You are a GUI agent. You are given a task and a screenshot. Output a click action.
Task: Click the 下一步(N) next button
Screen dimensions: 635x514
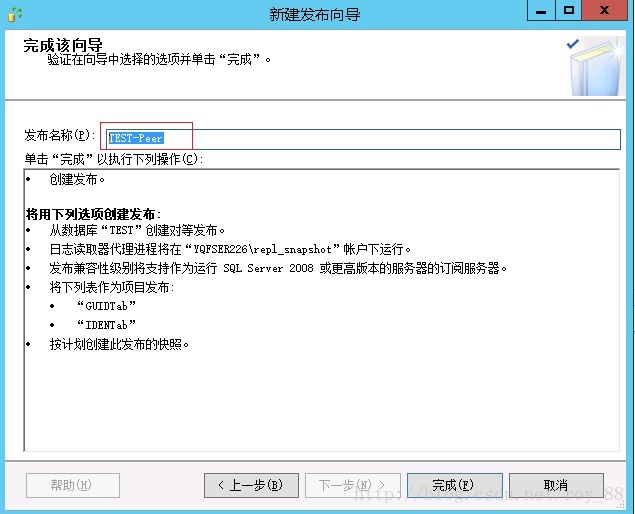pyautogui.click(x=353, y=485)
